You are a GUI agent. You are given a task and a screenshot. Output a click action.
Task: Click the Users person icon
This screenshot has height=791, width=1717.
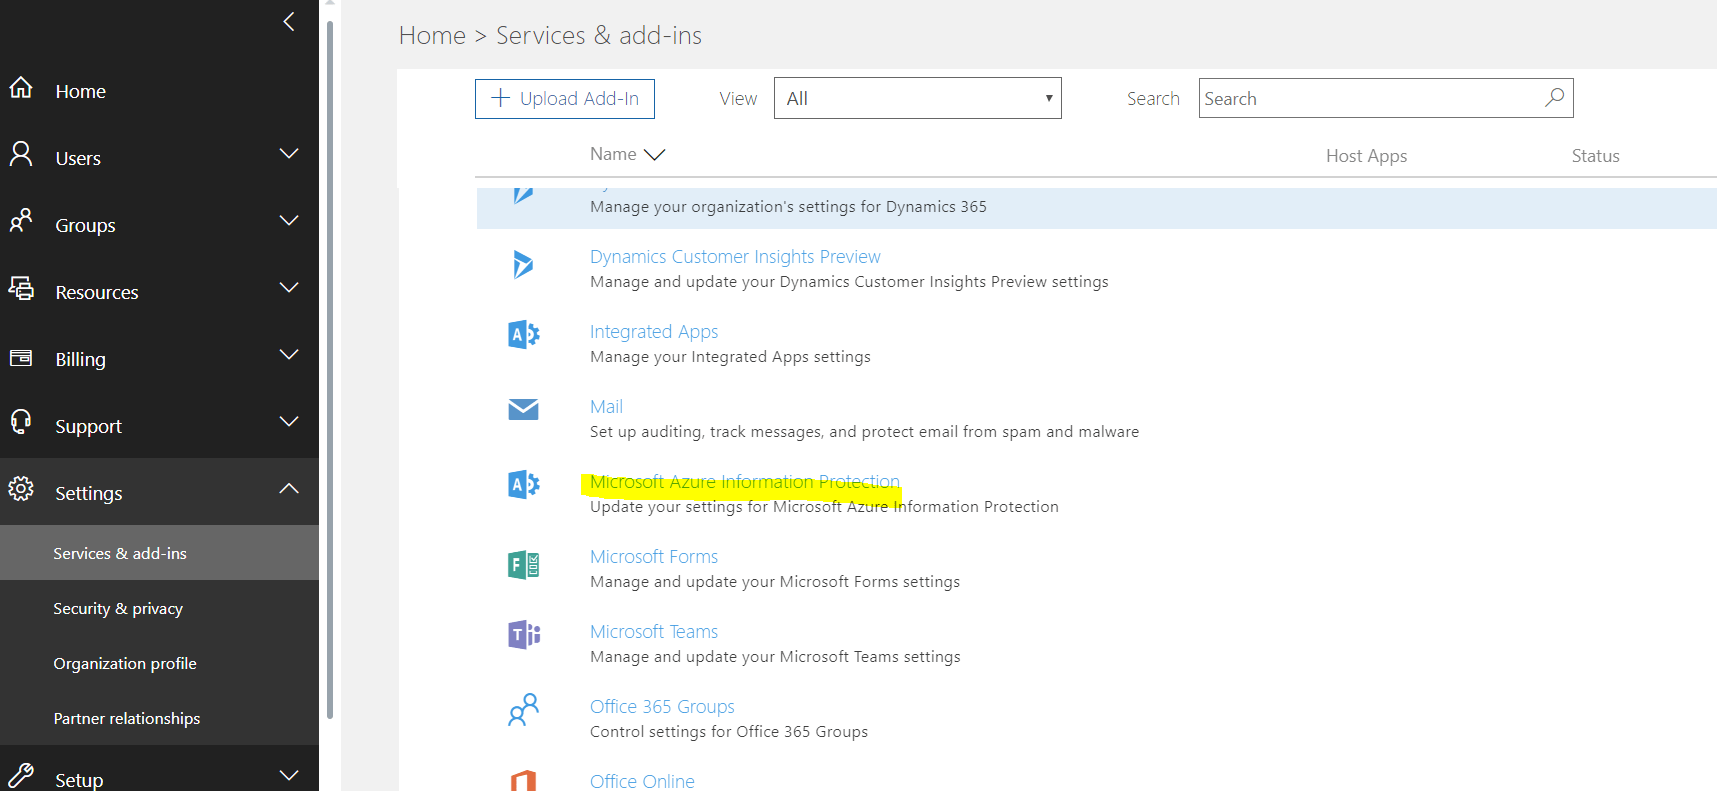[21, 154]
